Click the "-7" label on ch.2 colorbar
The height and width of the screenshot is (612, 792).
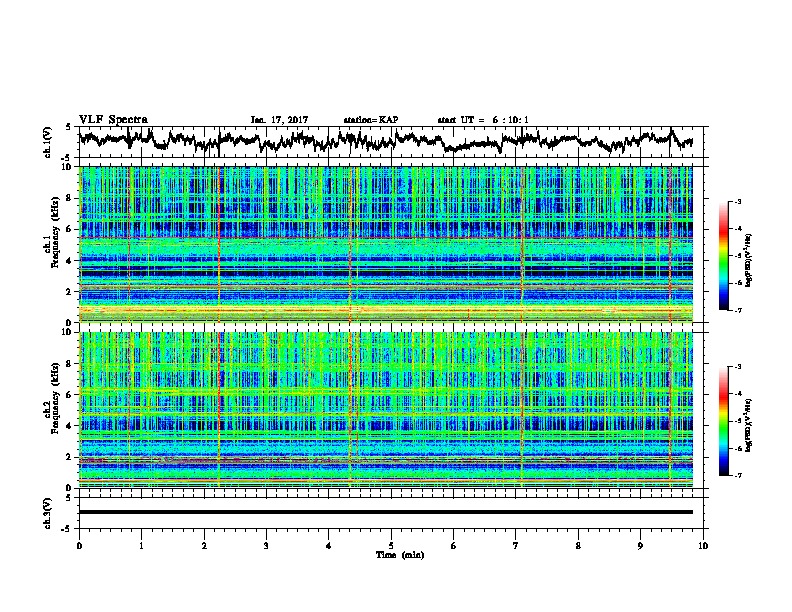tap(737, 476)
